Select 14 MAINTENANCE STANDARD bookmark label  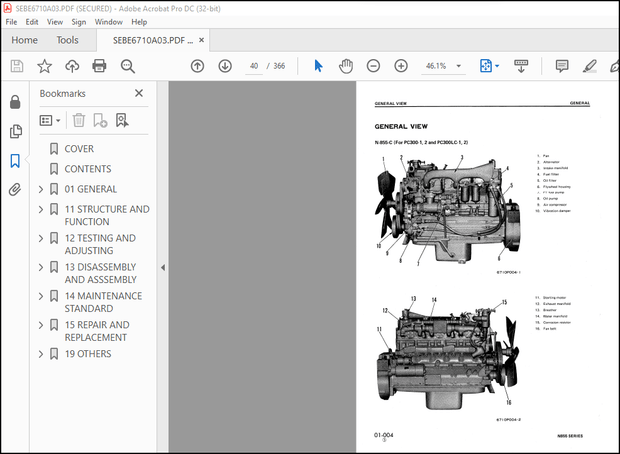click(x=103, y=302)
